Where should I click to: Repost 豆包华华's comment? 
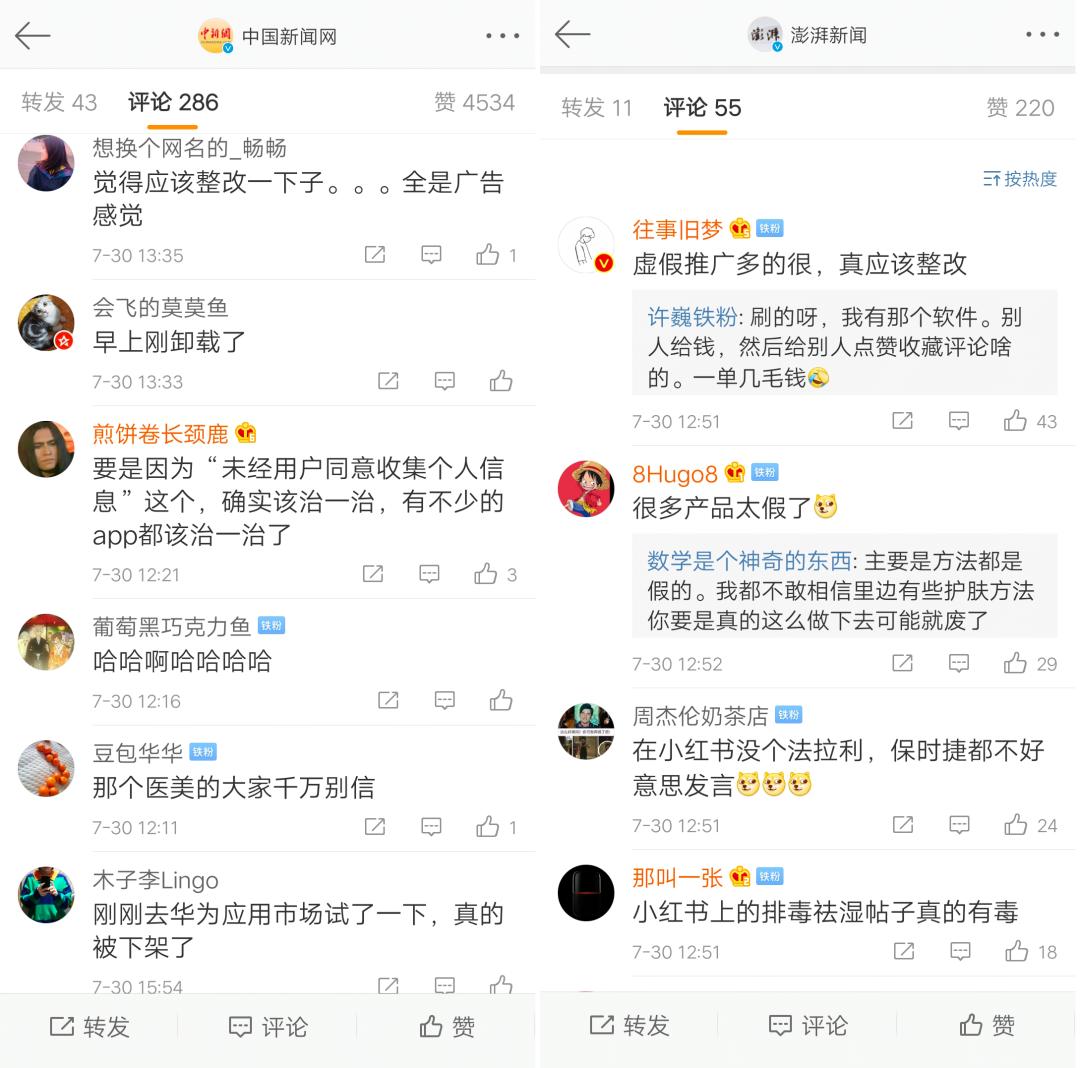[x=375, y=826]
